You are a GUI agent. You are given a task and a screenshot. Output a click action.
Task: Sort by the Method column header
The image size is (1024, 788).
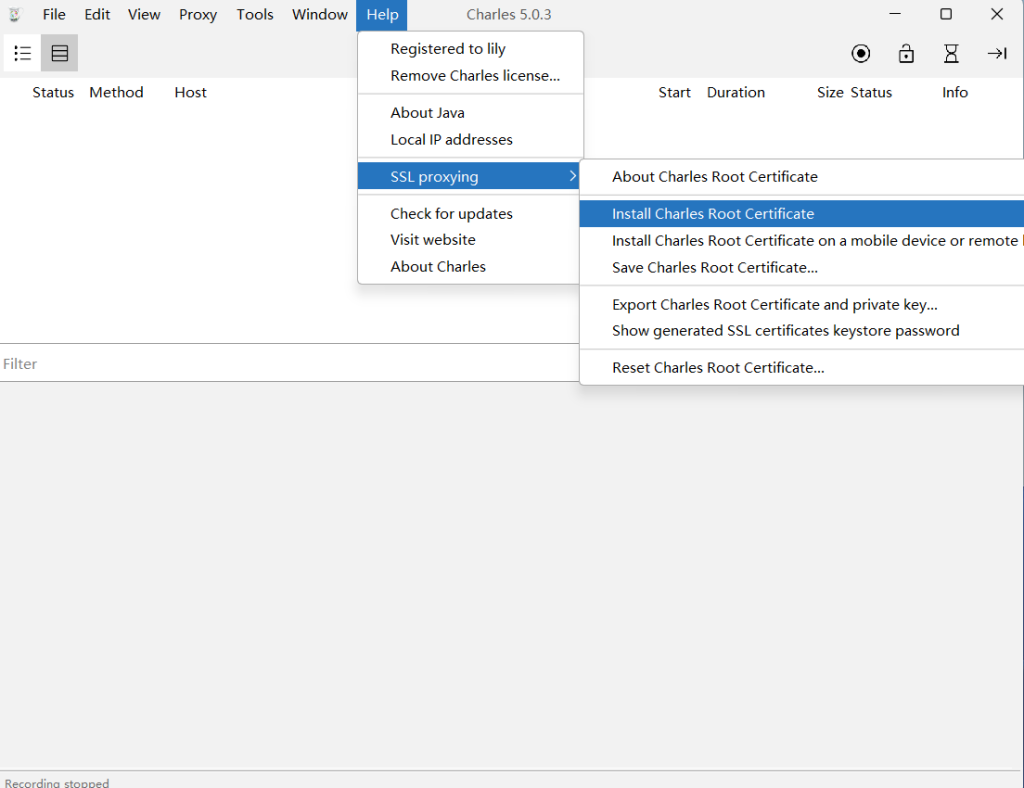click(116, 93)
